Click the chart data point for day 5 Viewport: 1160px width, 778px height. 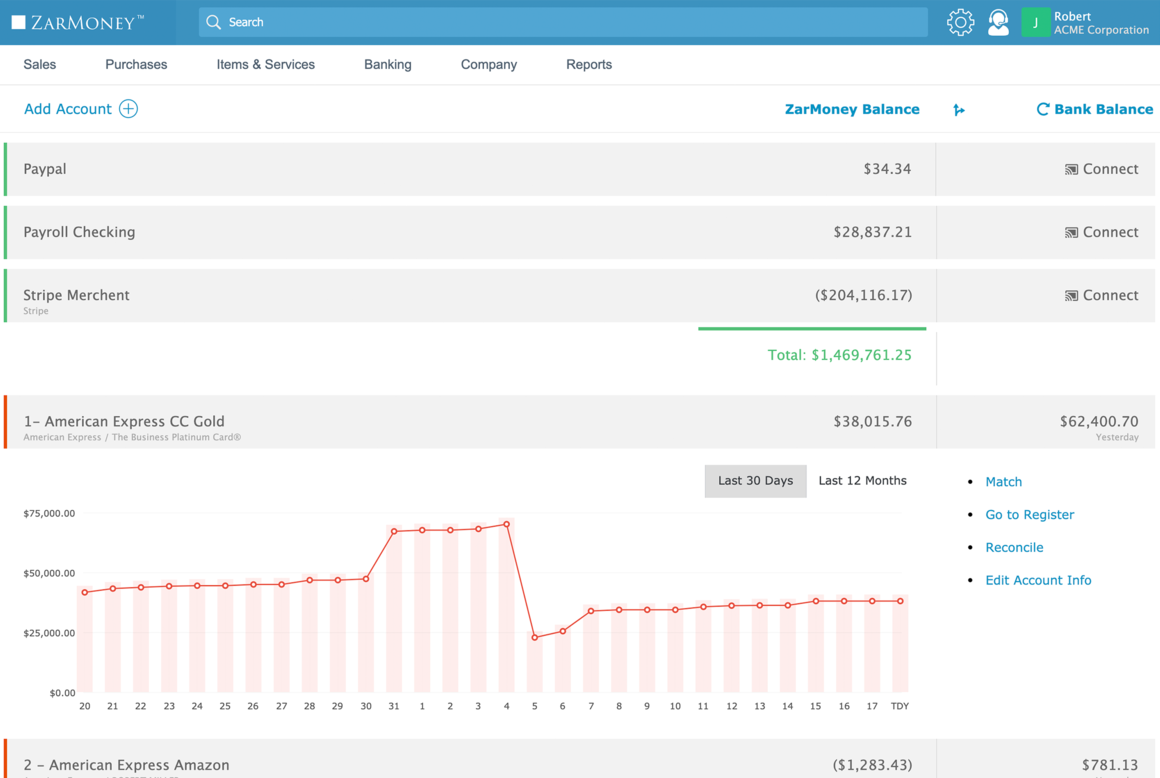(x=535, y=637)
